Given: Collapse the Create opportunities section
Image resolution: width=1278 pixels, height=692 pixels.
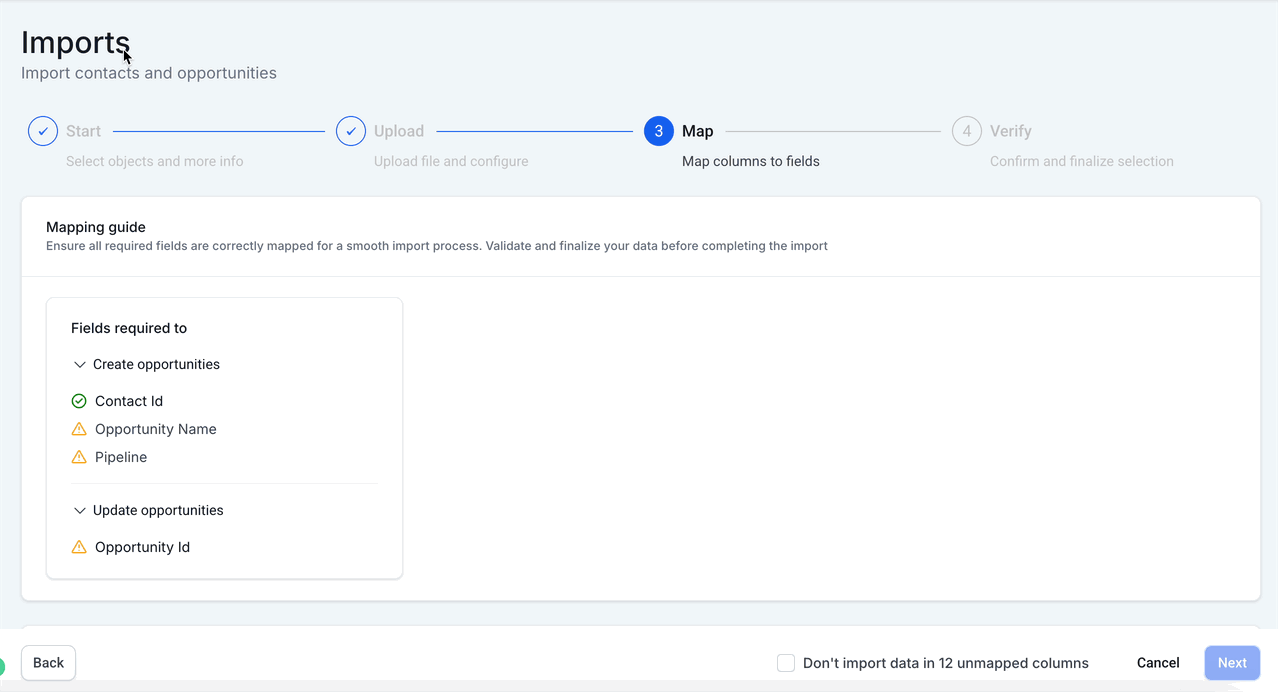Looking at the screenshot, I should tap(80, 365).
